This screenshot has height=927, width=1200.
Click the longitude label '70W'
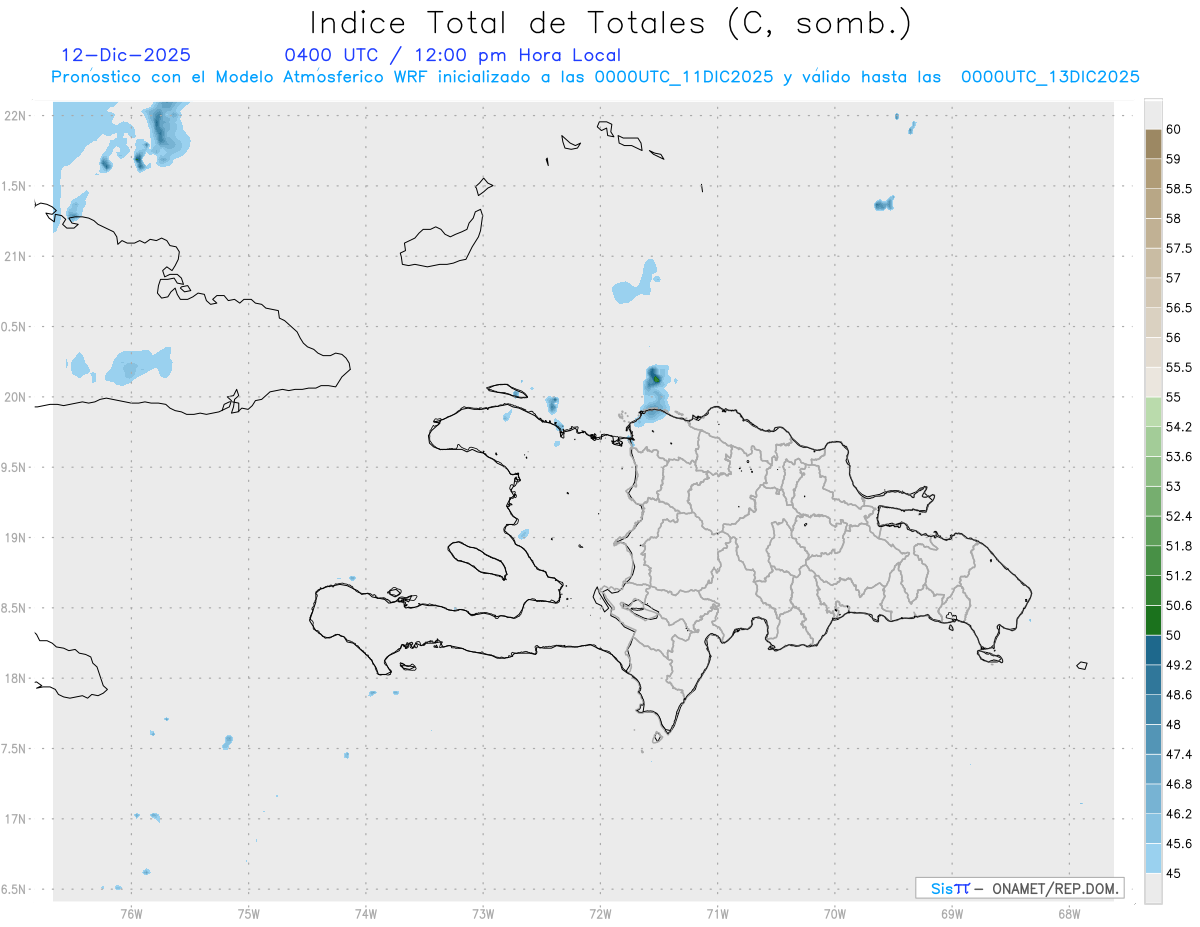[x=835, y=914]
